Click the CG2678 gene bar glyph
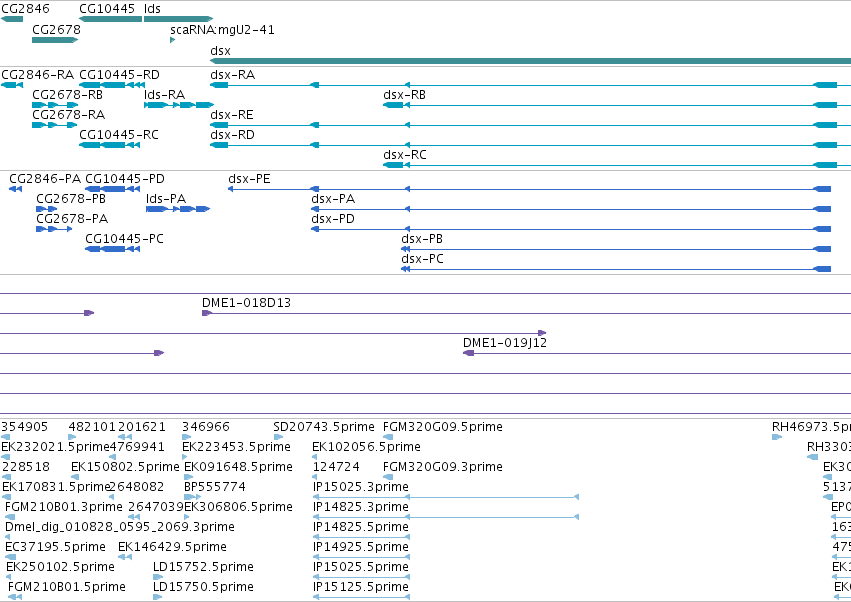Image resolution: width=851 pixels, height=602 pixels. click(x=55, y=40)
